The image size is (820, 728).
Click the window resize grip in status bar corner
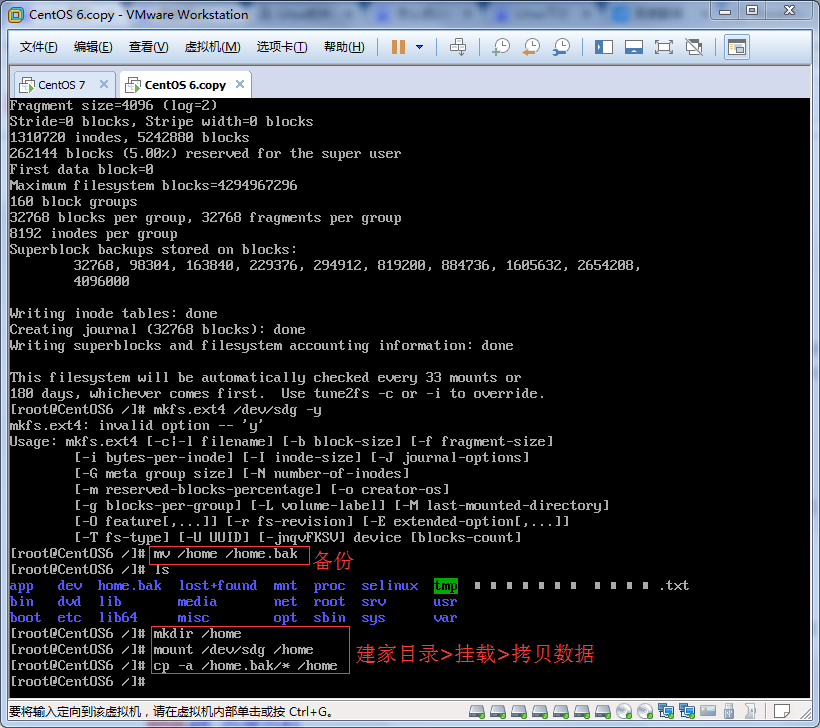[805, 712]
